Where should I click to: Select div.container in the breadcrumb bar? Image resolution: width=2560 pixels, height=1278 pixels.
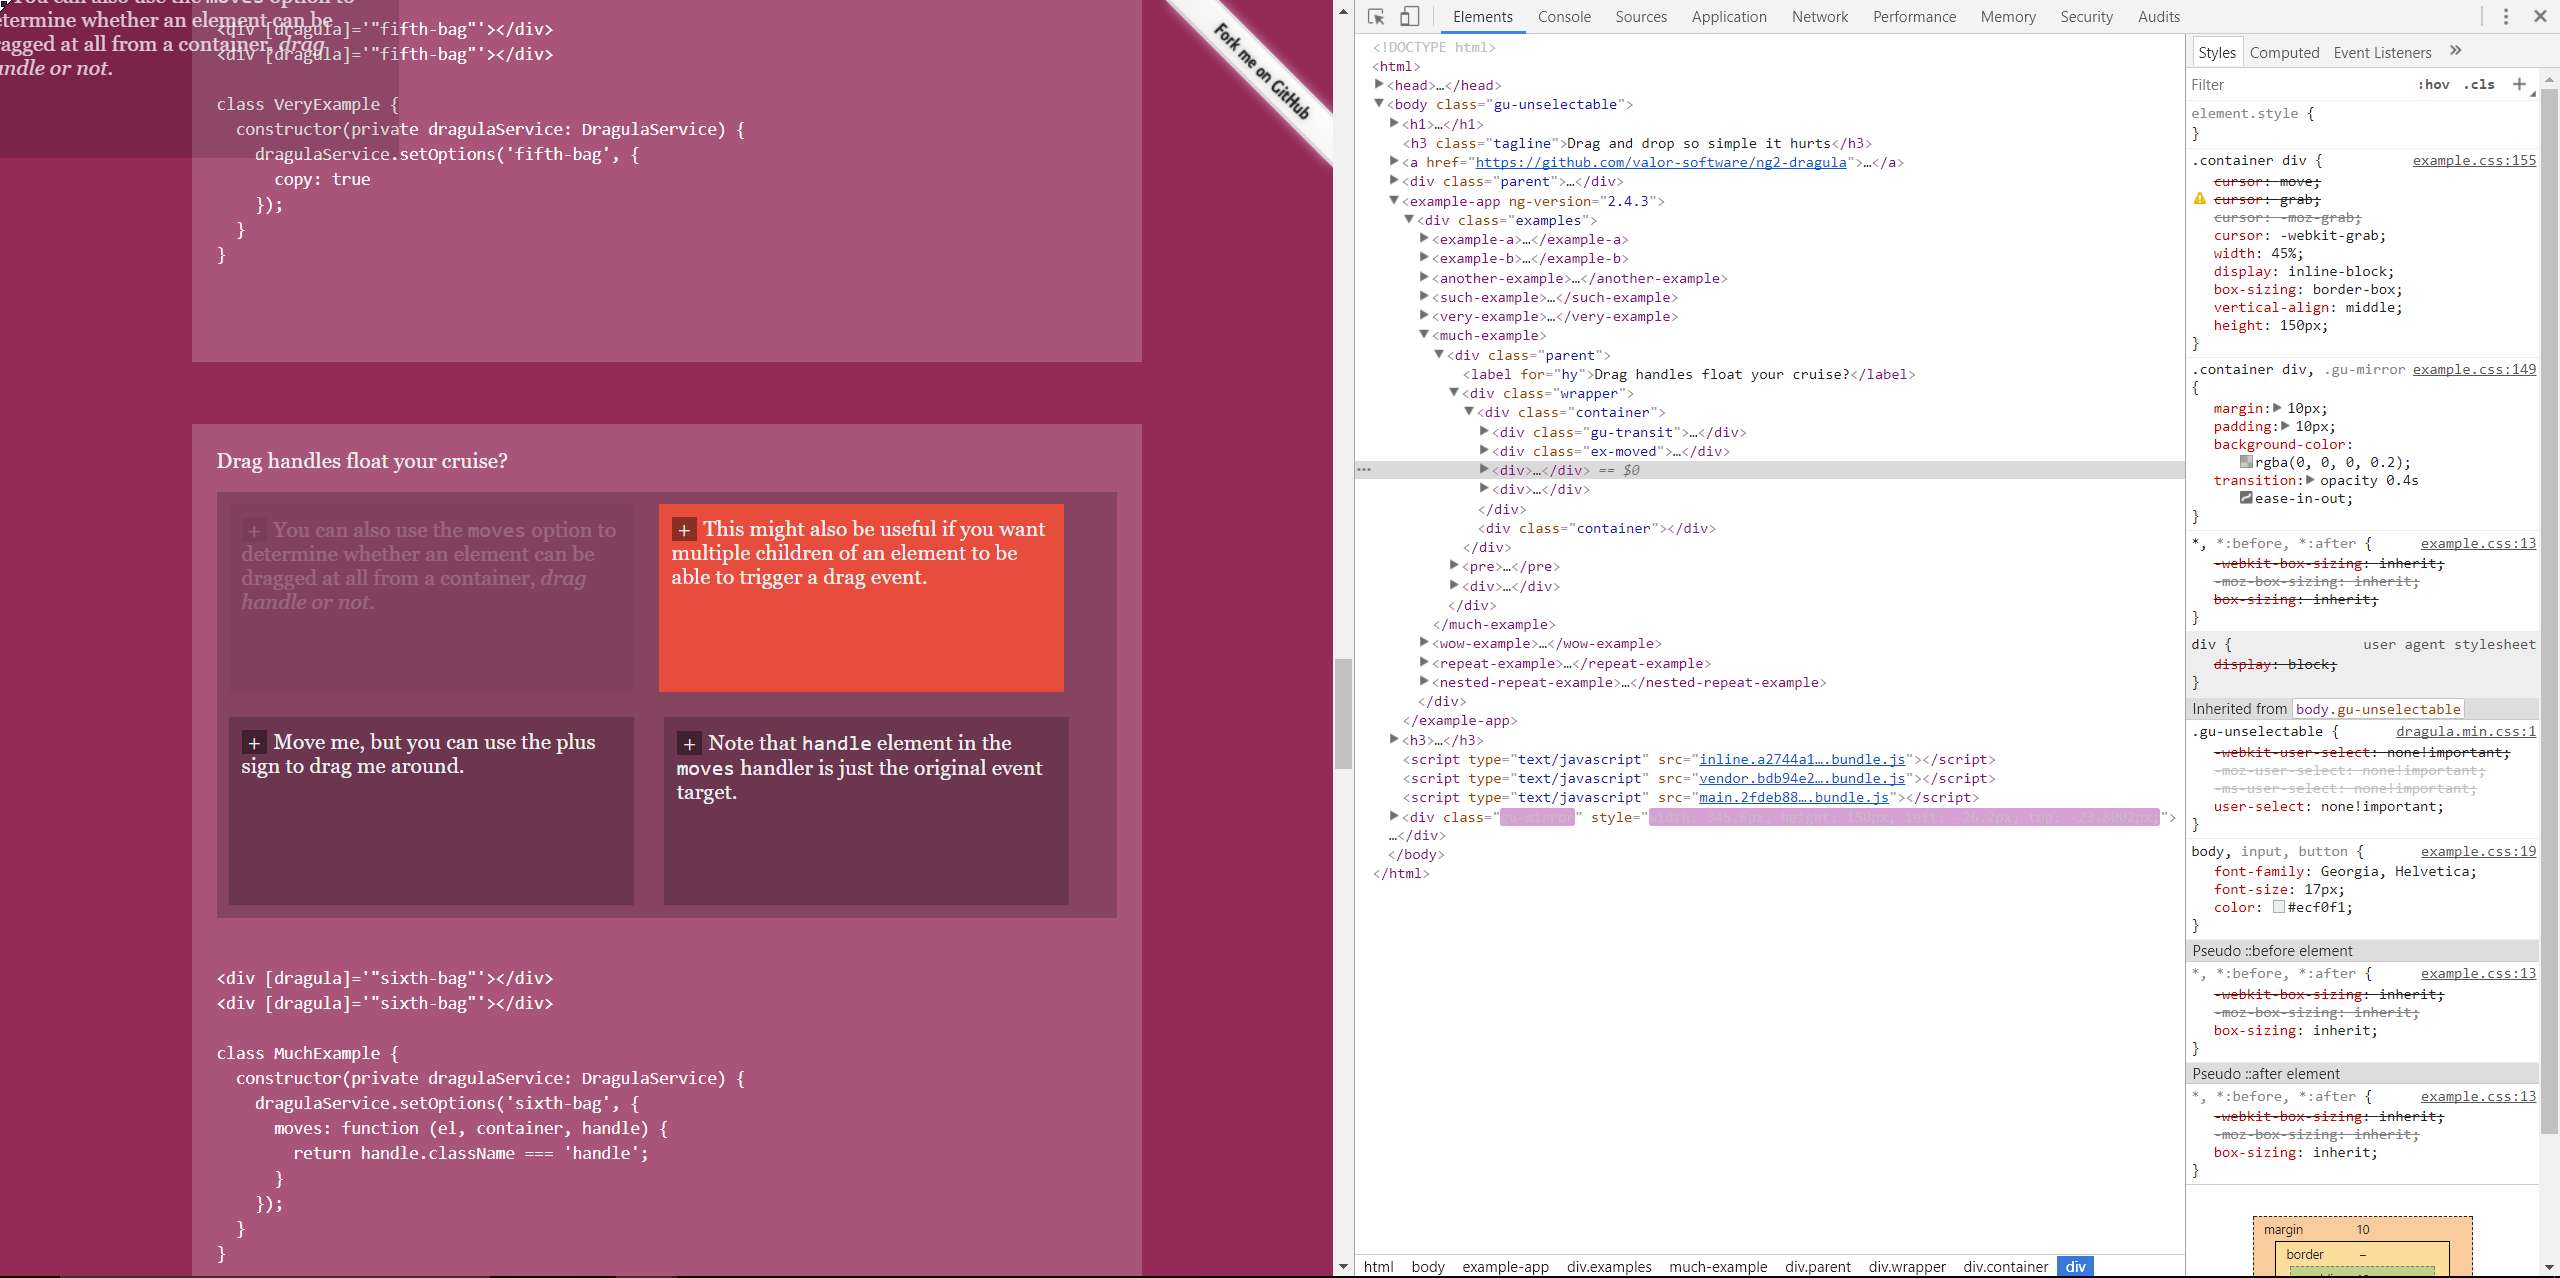coord(2005,1266)
